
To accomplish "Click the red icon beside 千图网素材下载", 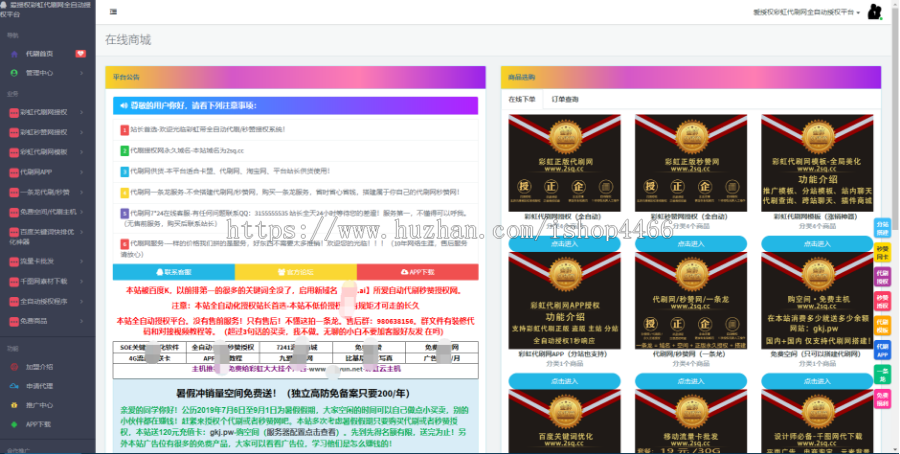I will [14, 281].
